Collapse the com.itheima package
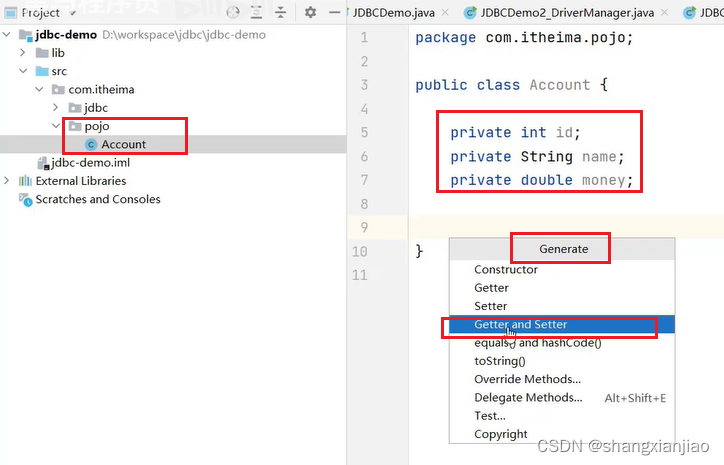 [40, 89]
